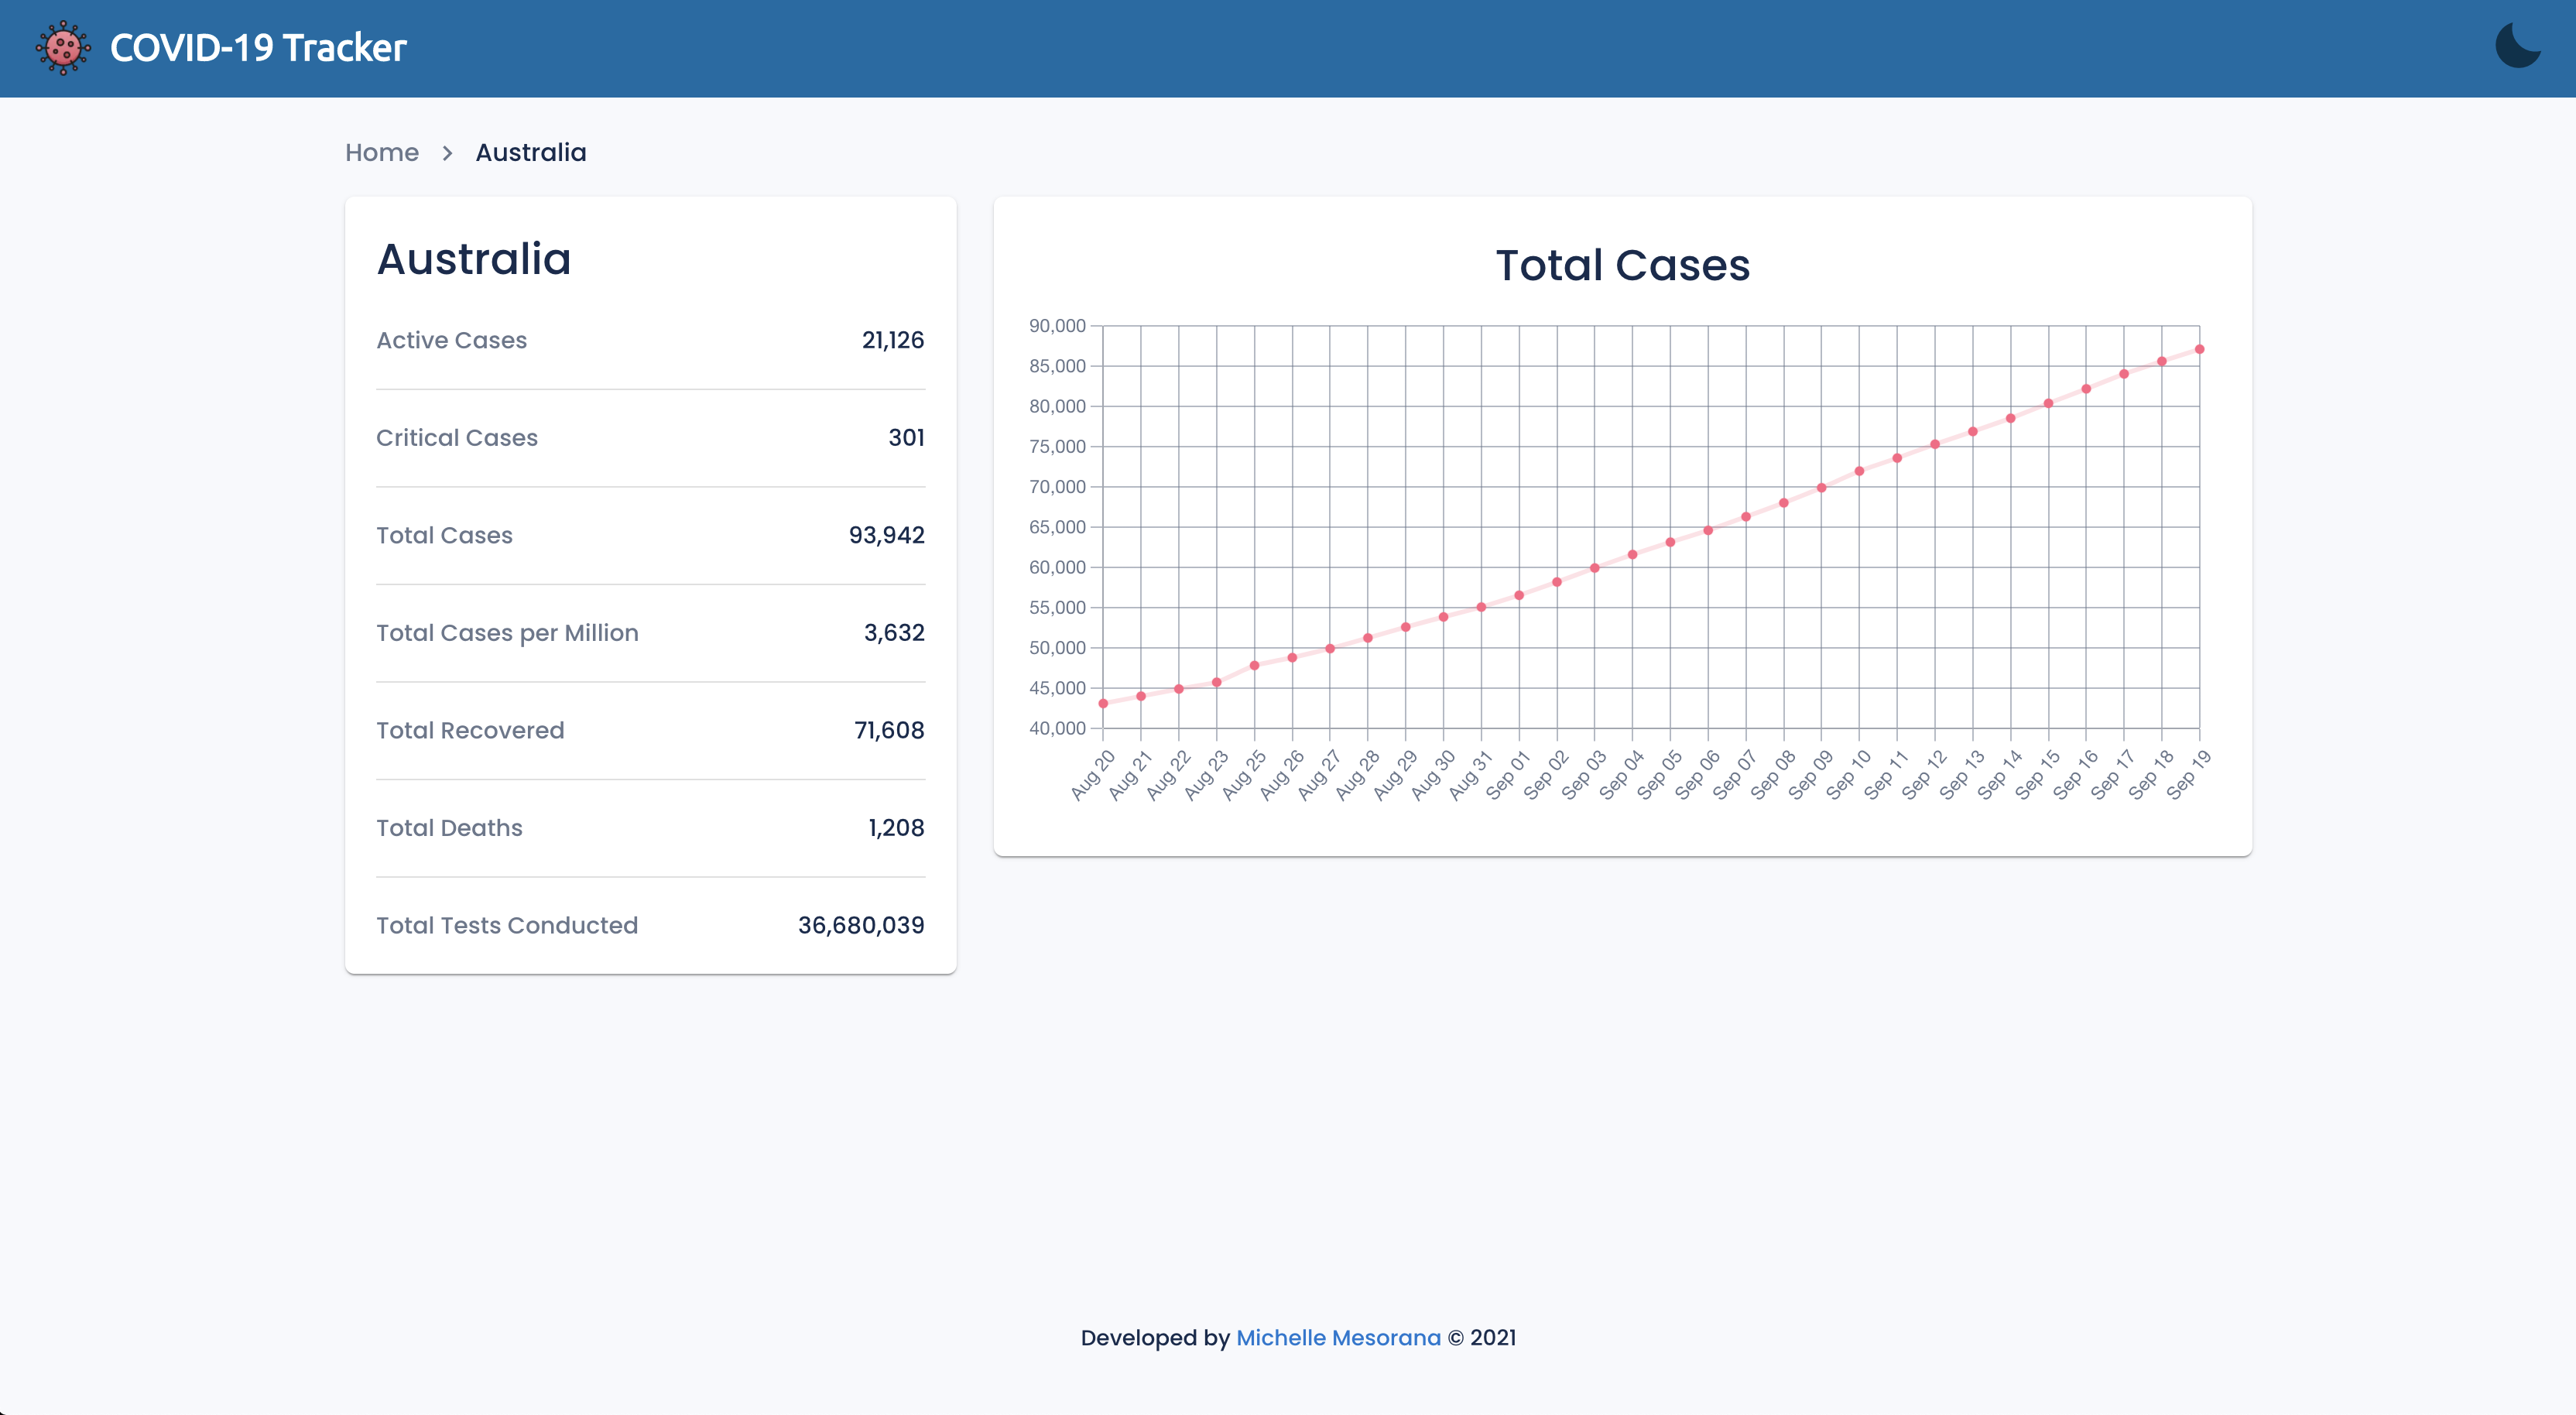Click the breadcrumb chevron separator
This screenshot has width=2576, height=1415.
447,153
